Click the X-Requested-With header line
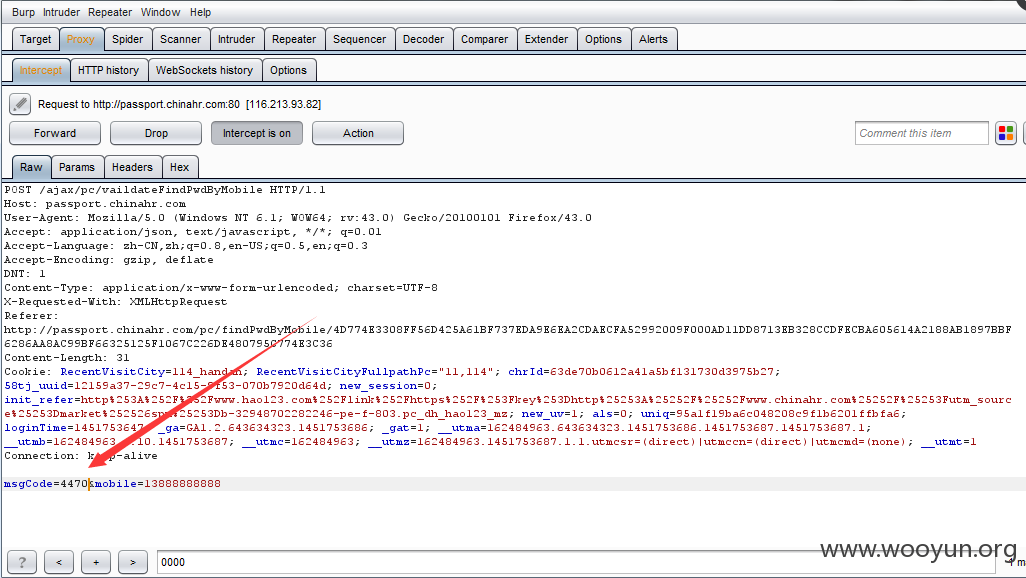 (x=116, y=302)
